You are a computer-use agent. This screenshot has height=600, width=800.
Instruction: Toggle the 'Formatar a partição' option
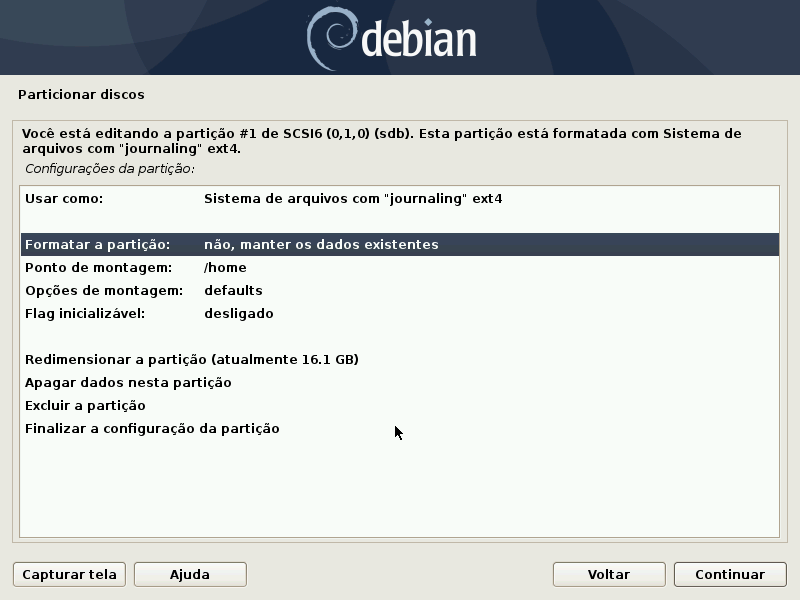pyautogui.click(x=399, y=244)
